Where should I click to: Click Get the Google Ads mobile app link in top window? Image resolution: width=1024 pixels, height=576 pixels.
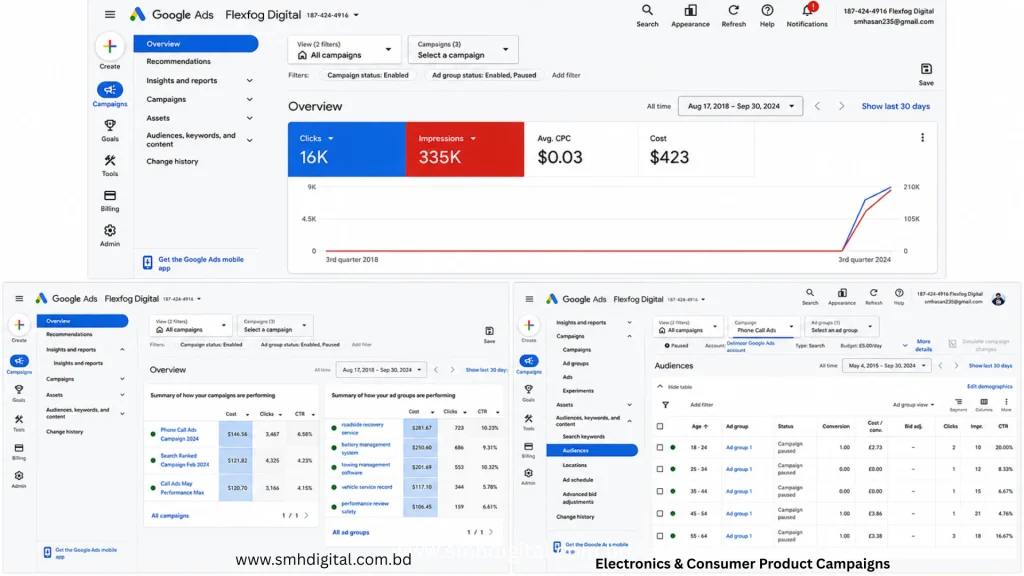[x=201, y=263]
